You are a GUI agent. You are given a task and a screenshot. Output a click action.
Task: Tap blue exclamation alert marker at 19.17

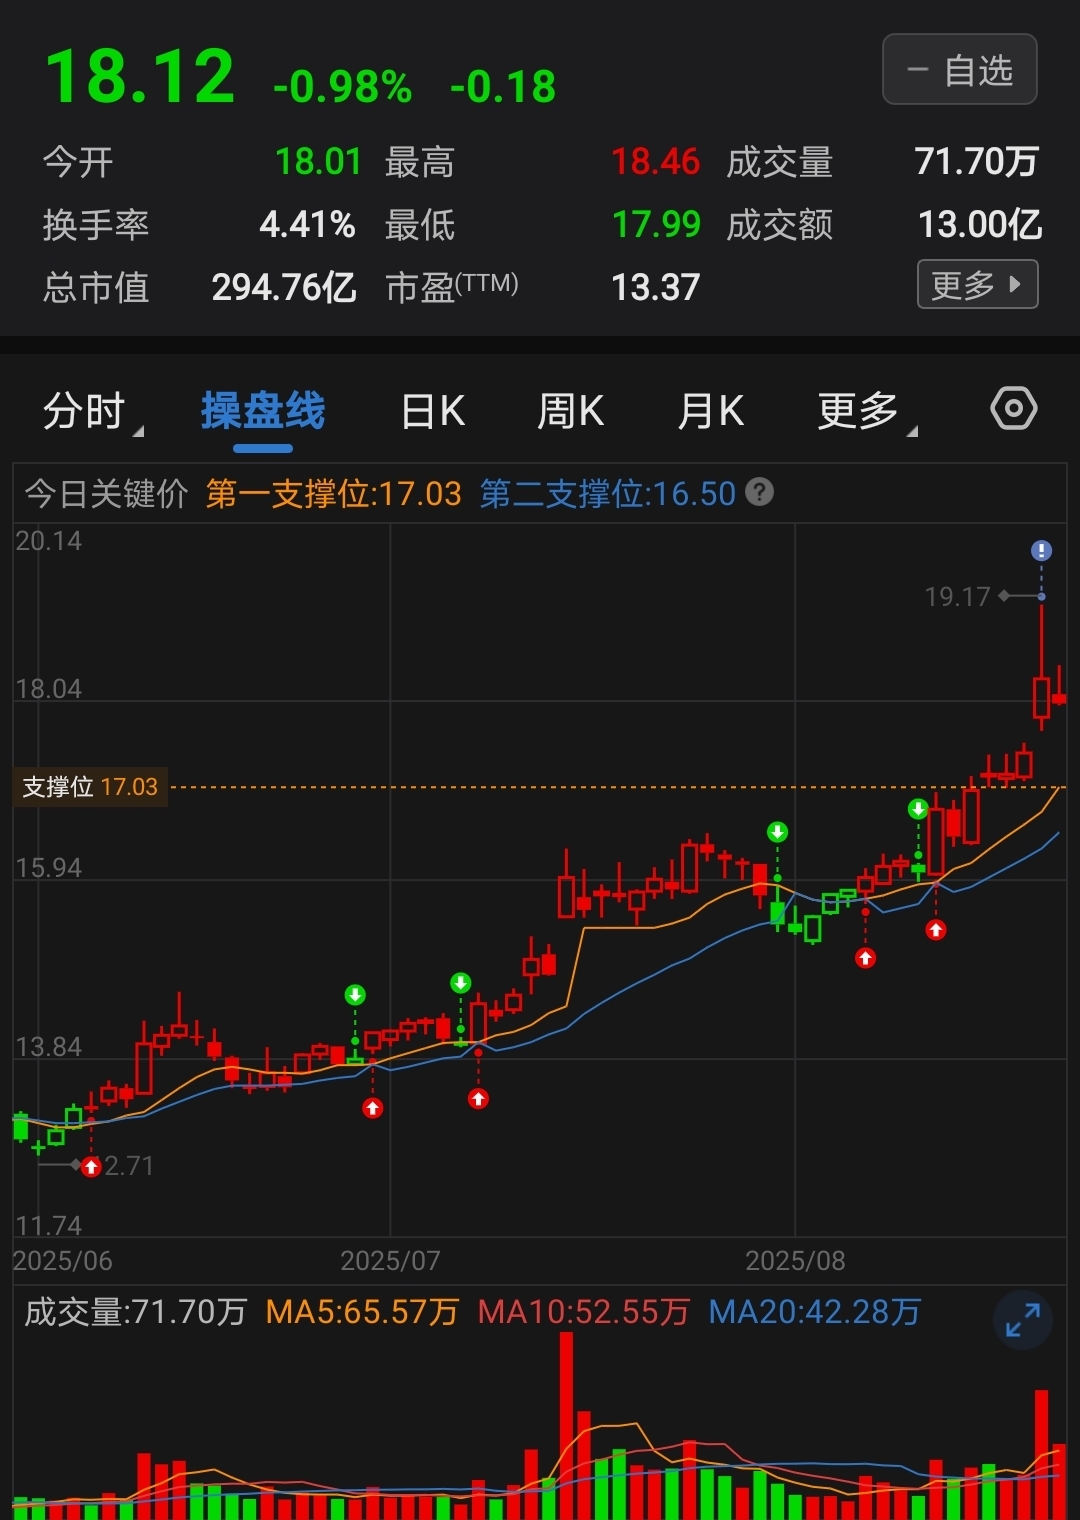tap(1041, 550)
